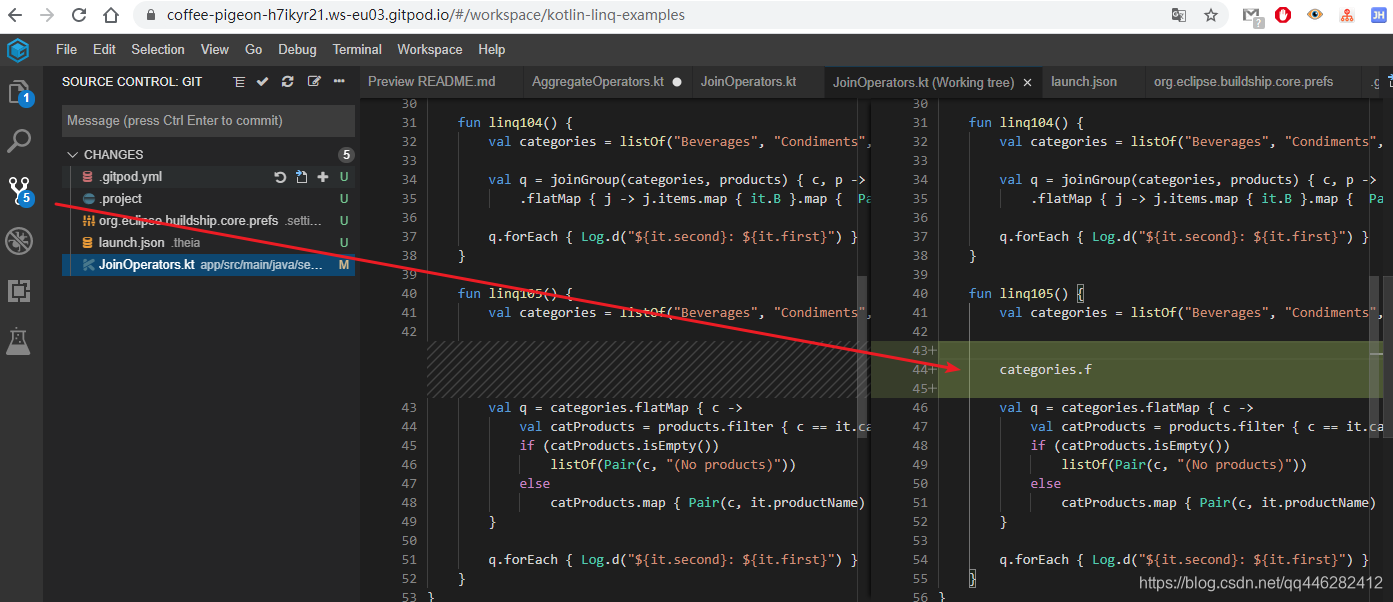Image resolution: width=1393 pixels, height=602 pixels.
Task: Open the Selection menu
Action: point(158,49)
